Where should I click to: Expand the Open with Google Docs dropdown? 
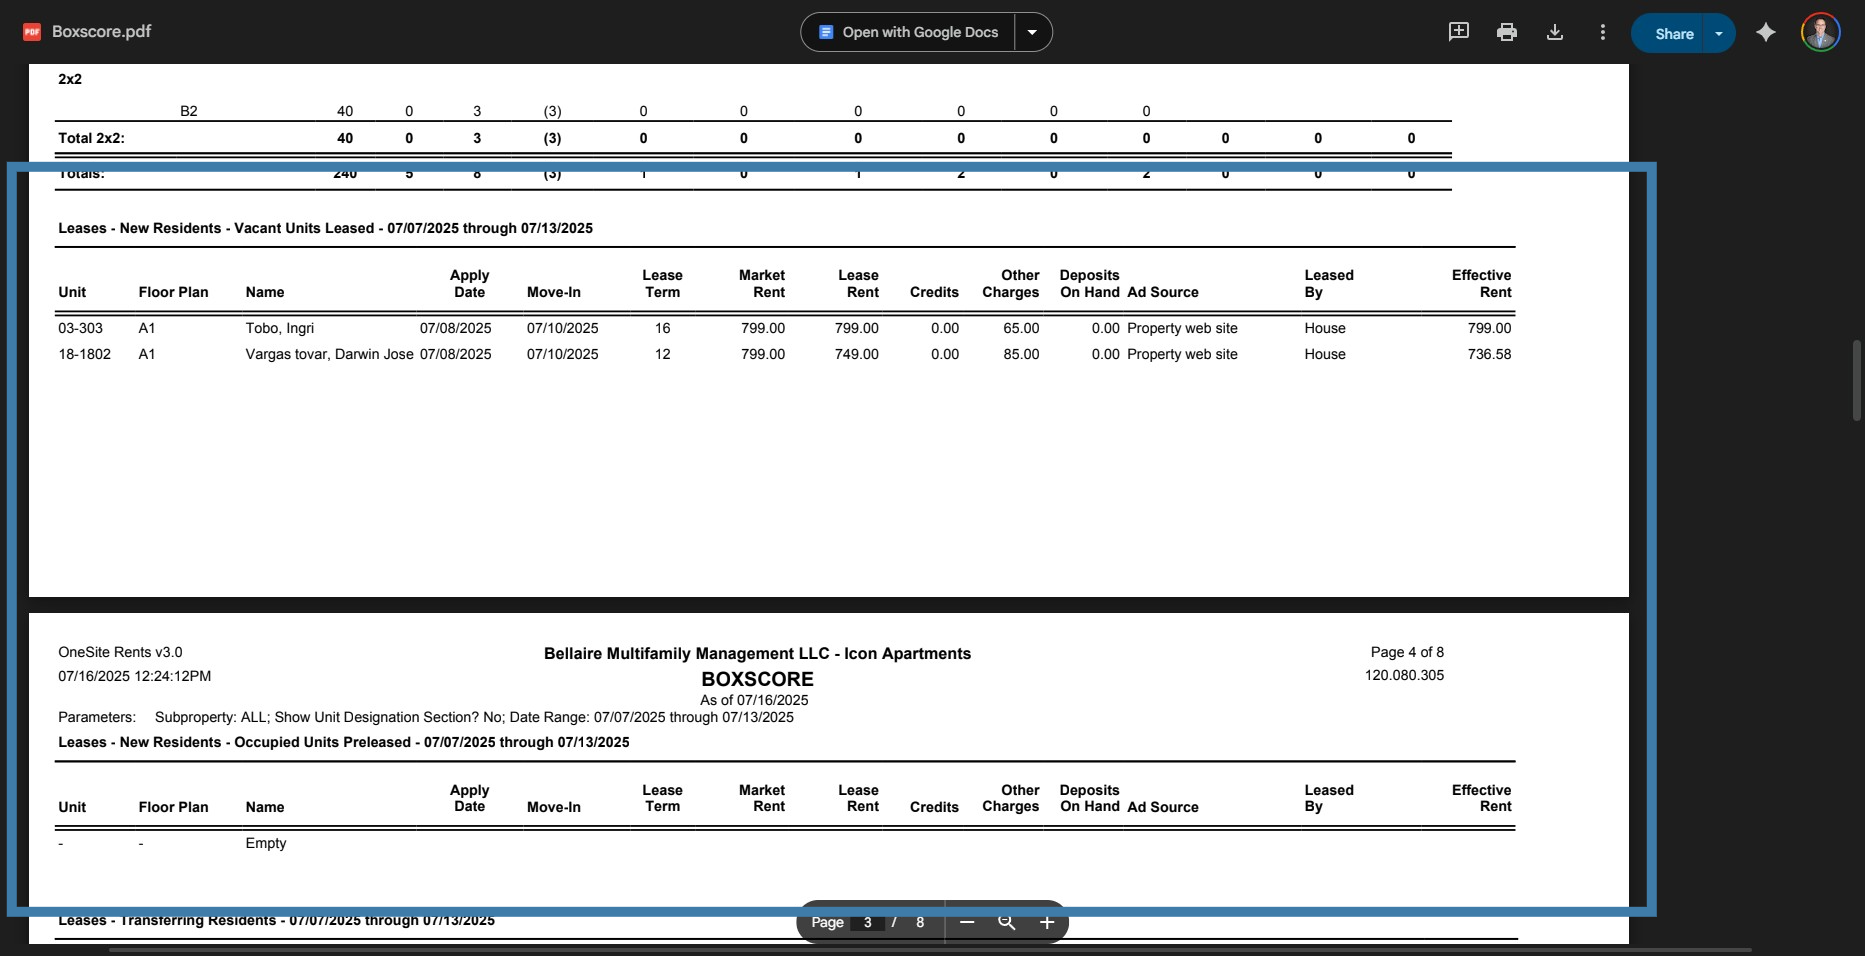pos(1032,31)
